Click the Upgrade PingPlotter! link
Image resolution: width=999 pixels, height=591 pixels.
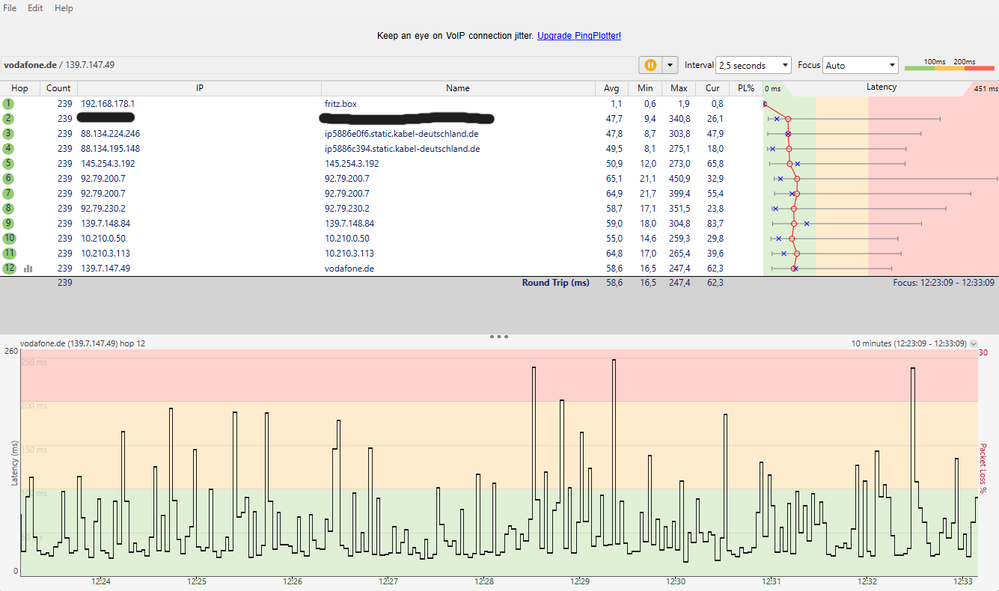579,36
